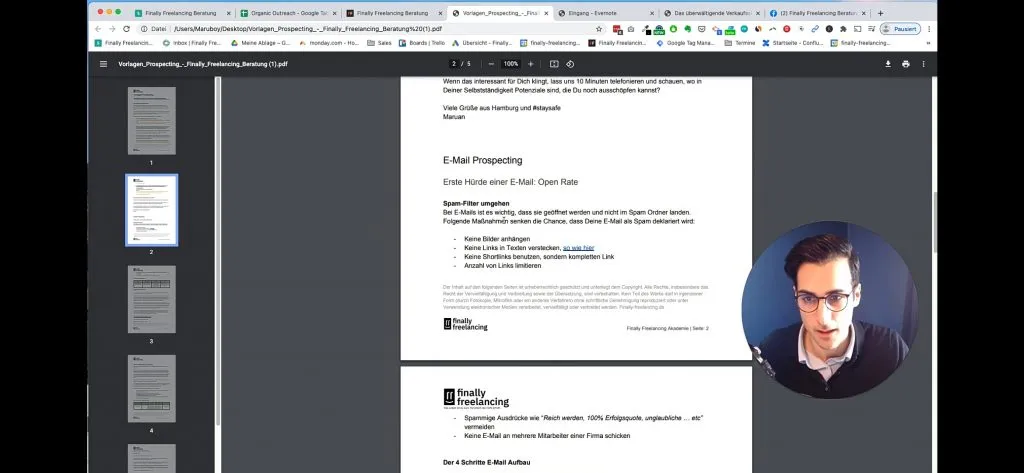Viewport: 1024px width, 473px height.
Task: Click the blue link chain extension icon
Action: tap(815, 29)
